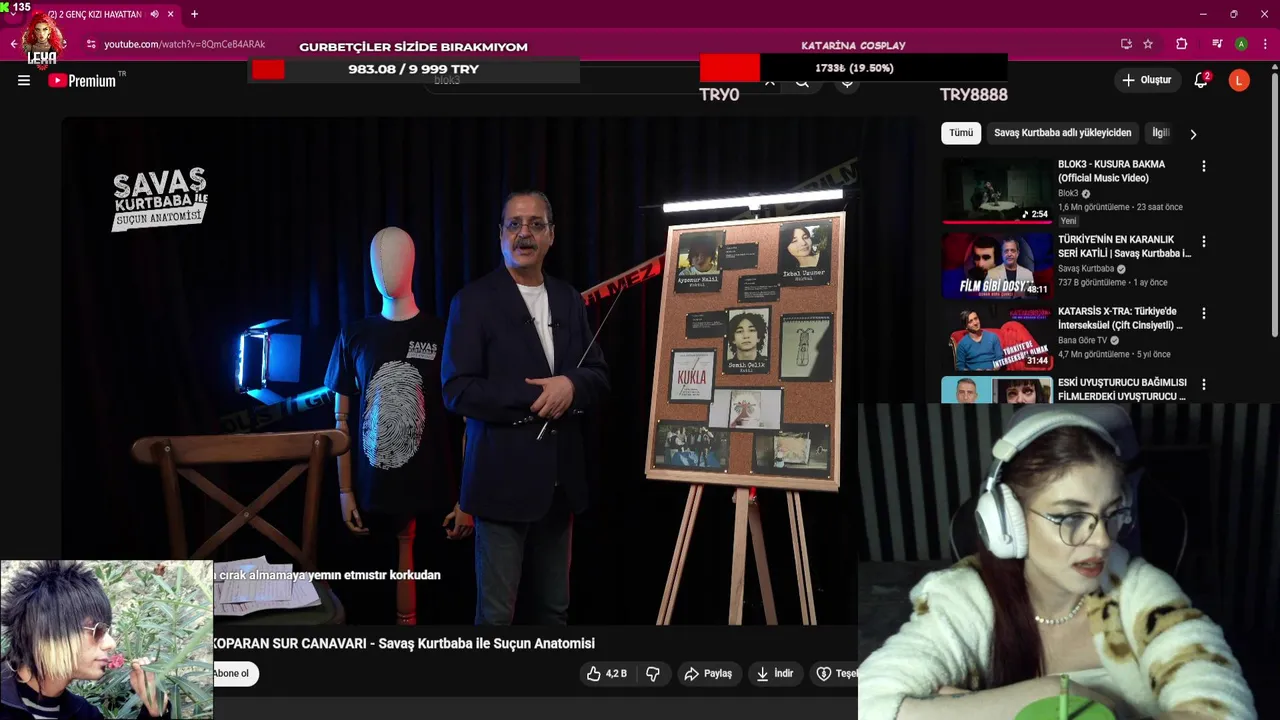Click the Oluştur create button

[1146, 80]
